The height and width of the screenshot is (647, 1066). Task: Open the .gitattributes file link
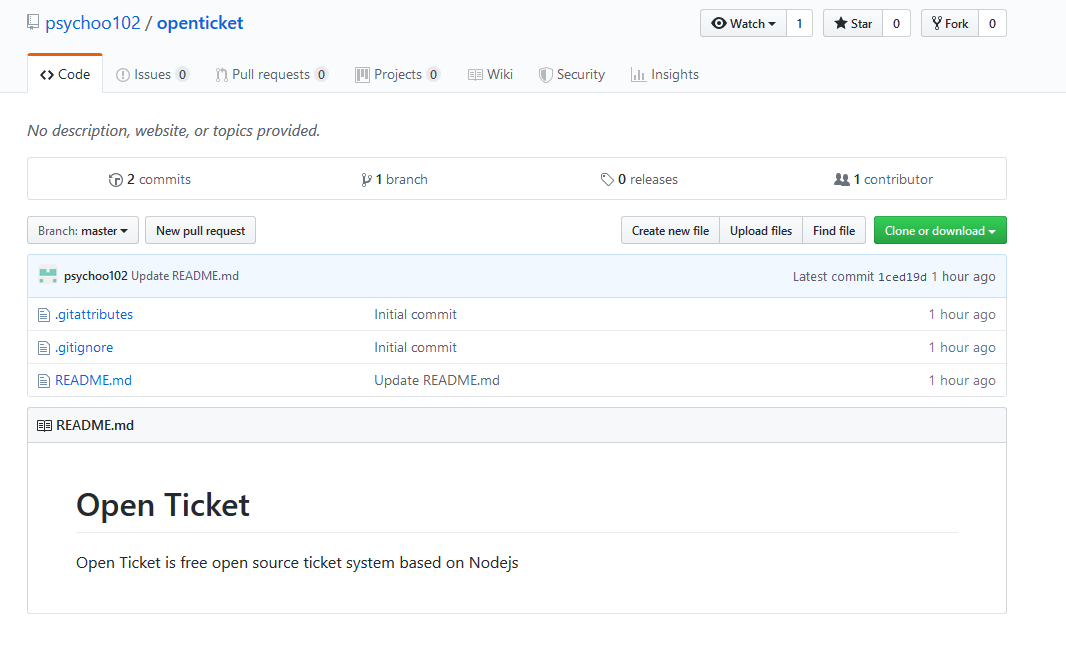(x=94, y=315)
